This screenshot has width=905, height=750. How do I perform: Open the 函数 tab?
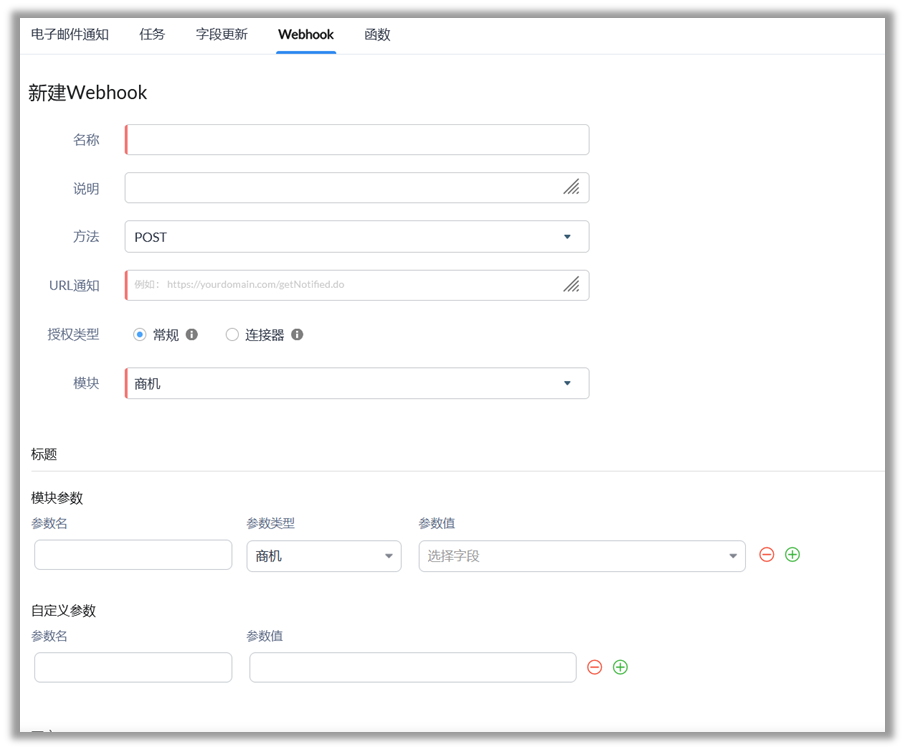click(x=377, y=34)
